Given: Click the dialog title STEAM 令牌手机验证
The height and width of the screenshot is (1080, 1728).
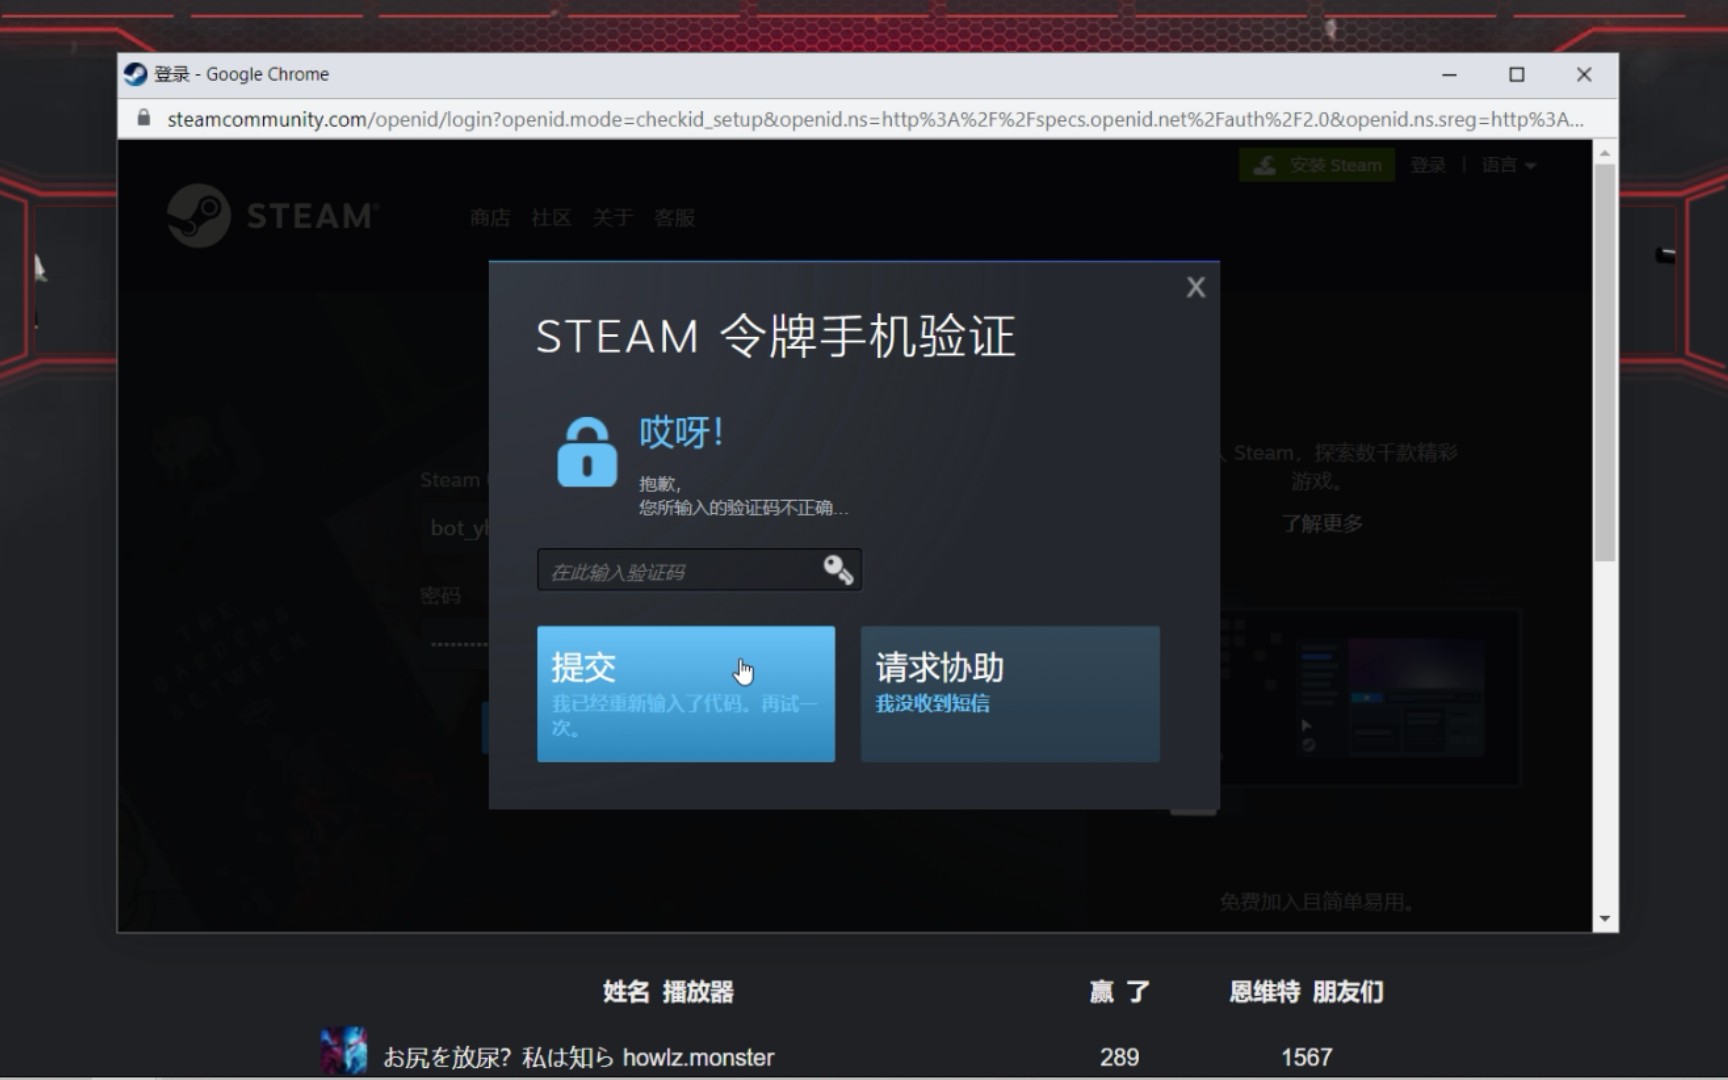Looking at the screenshot, I should coord(776,336).
